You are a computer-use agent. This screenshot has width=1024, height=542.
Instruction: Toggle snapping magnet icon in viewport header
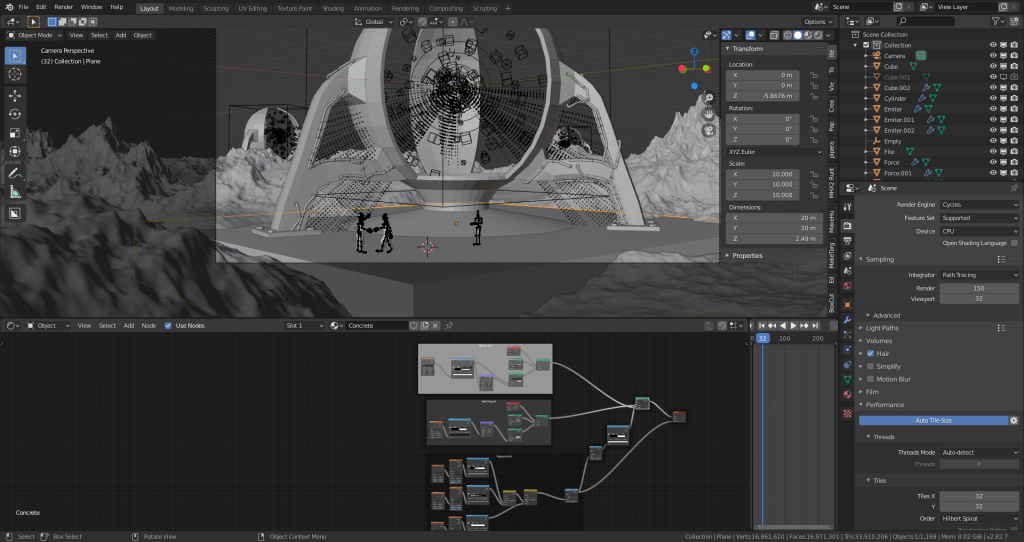pos(423,22)
